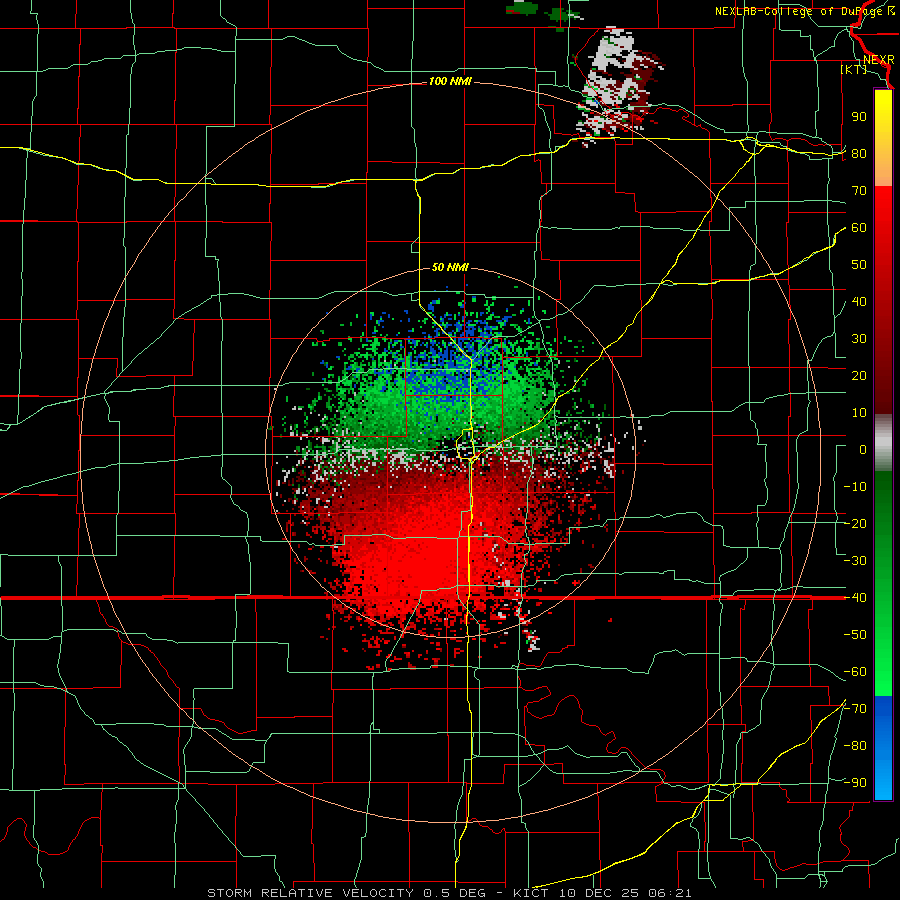The height and width of the screenshot is (900, 900).
Task: Click the NEXR label above color scale
Action: [878, 60]
